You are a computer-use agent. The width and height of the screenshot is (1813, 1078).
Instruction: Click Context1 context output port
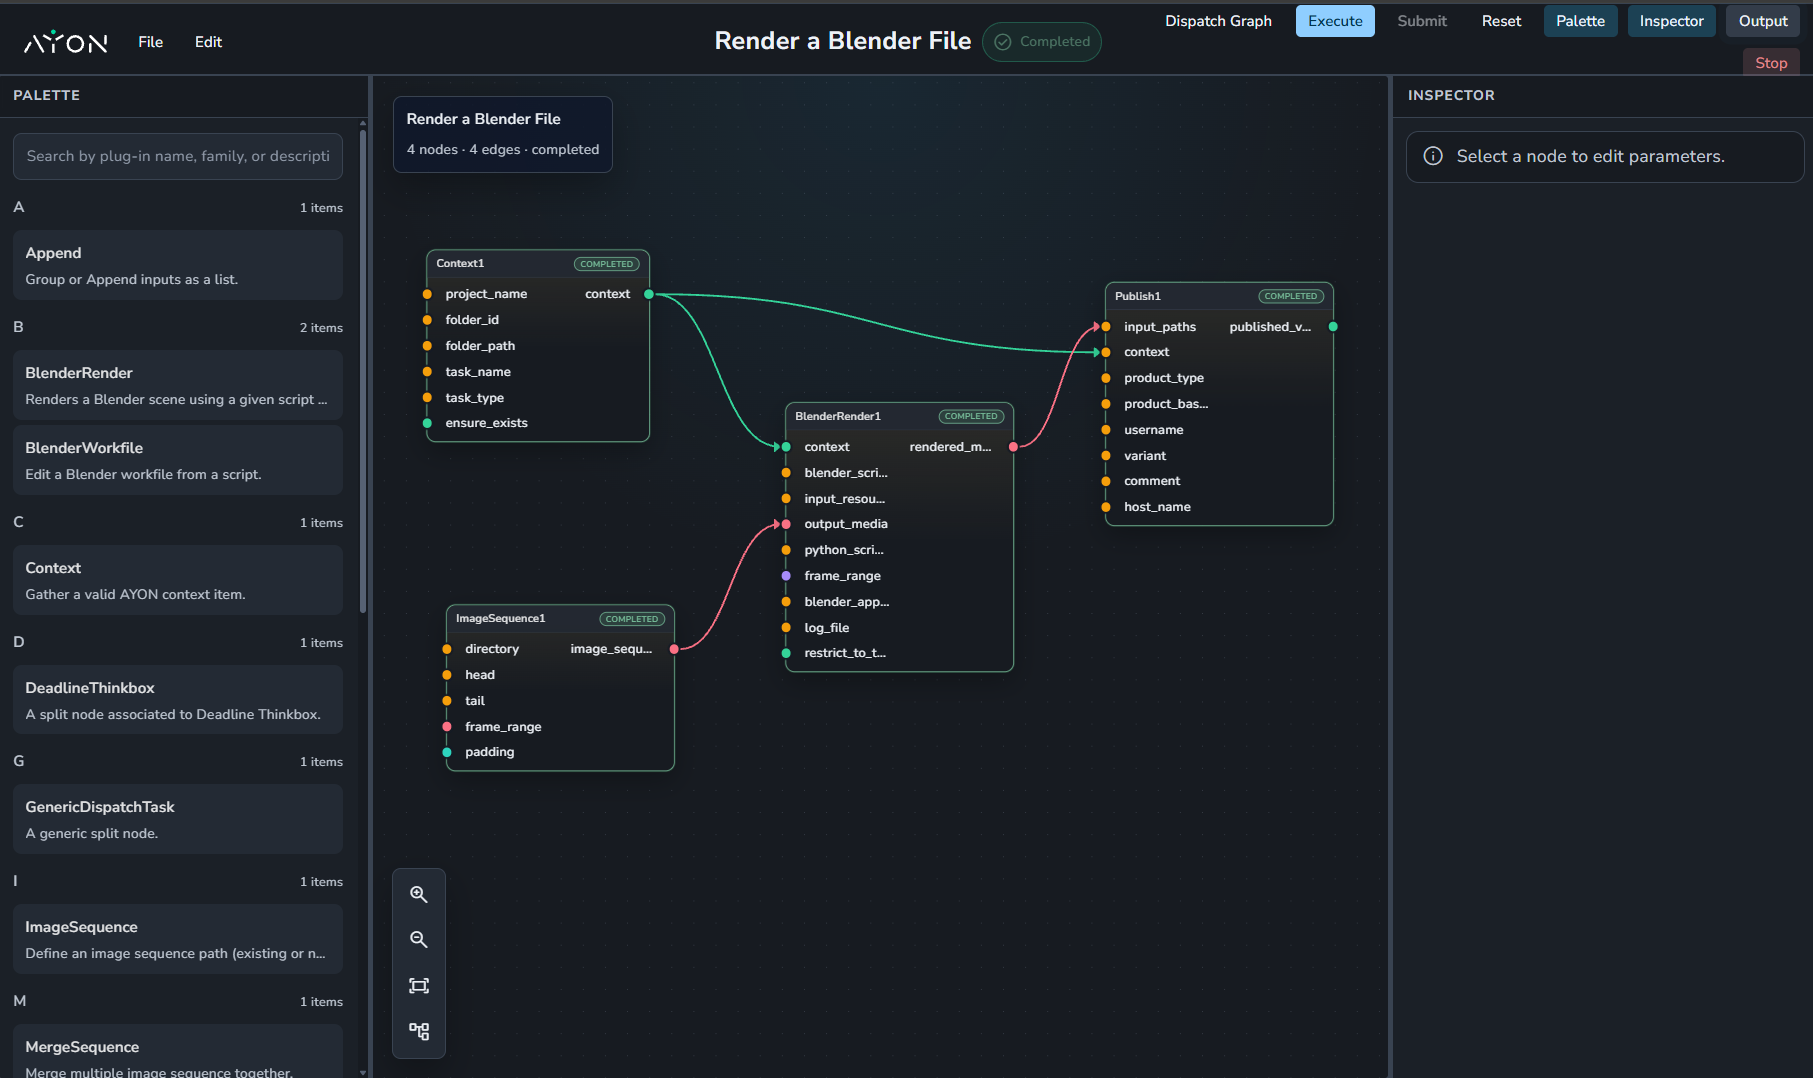[649, 294]
